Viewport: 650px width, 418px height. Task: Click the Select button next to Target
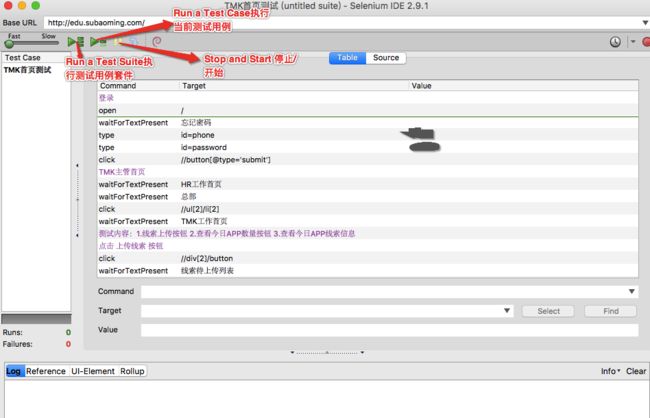(548, 311)
